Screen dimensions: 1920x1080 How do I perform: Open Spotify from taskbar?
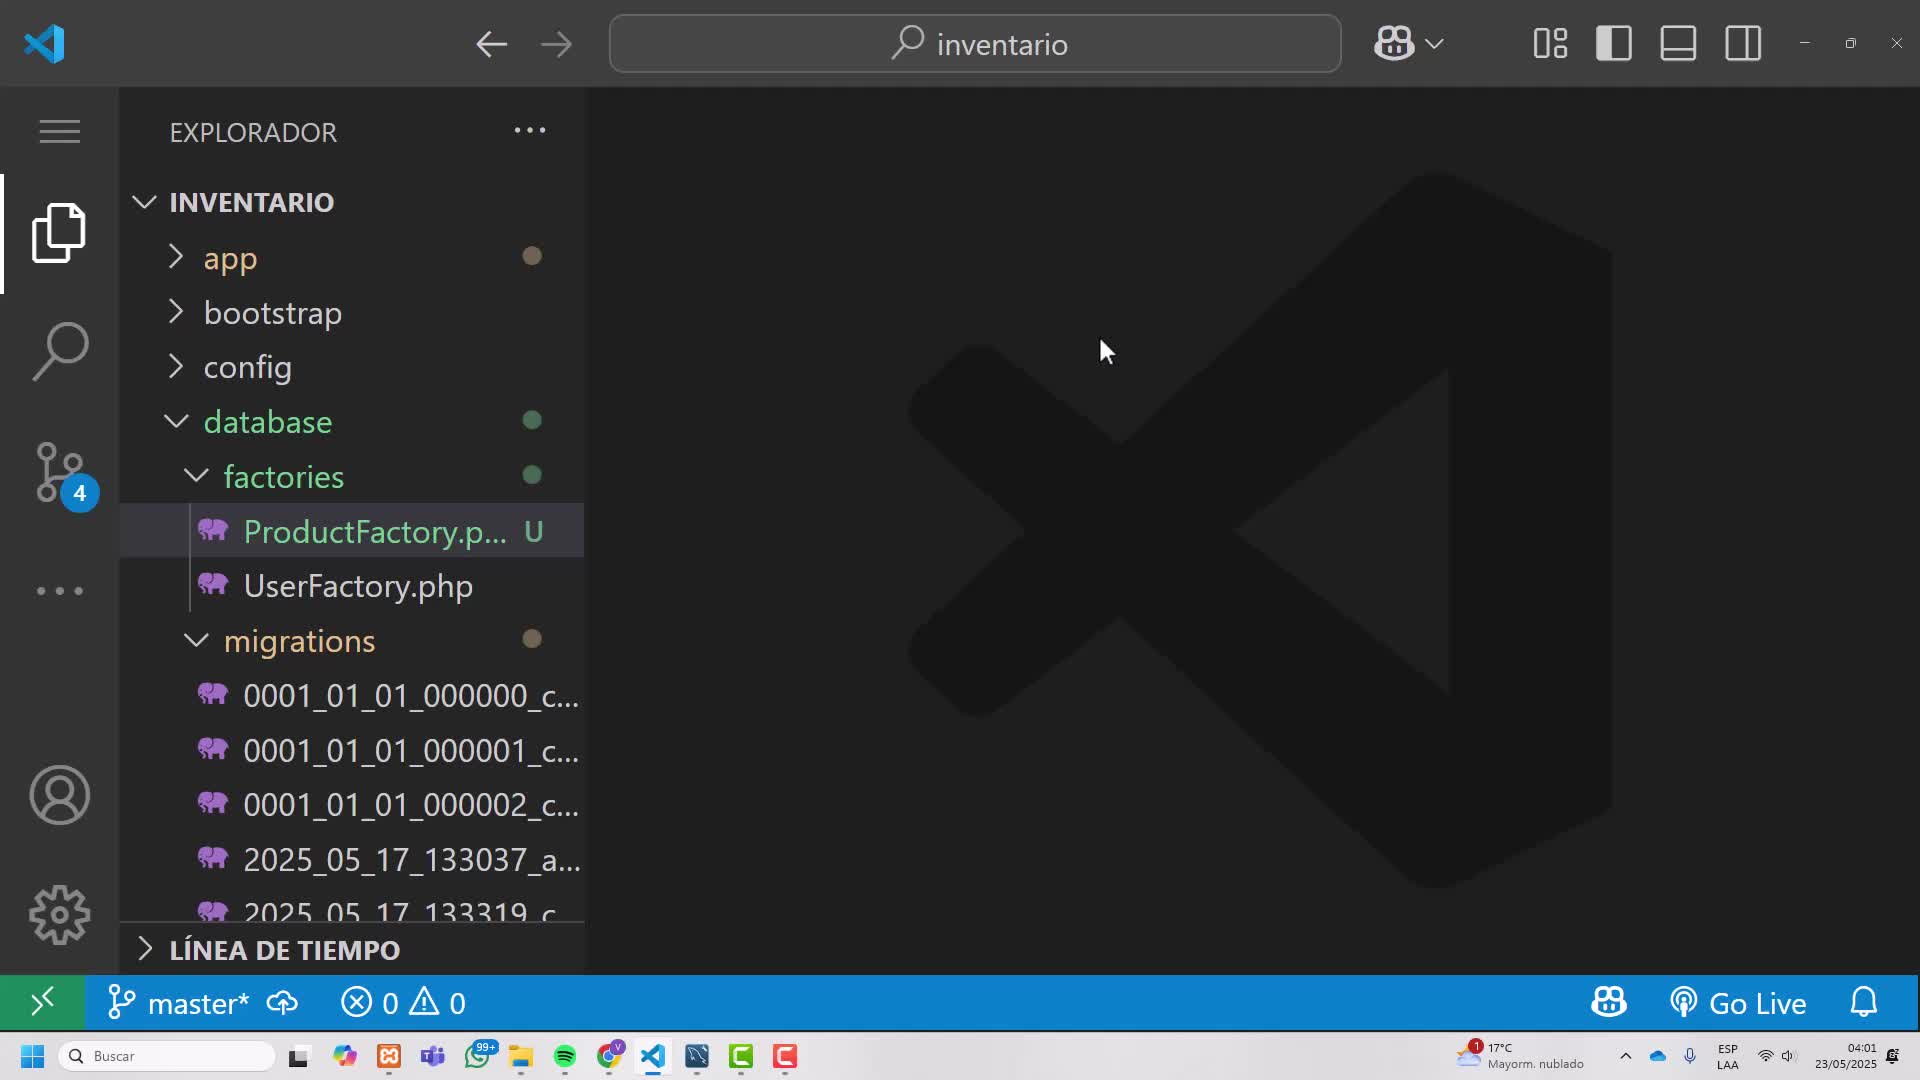coord(565,1056)
